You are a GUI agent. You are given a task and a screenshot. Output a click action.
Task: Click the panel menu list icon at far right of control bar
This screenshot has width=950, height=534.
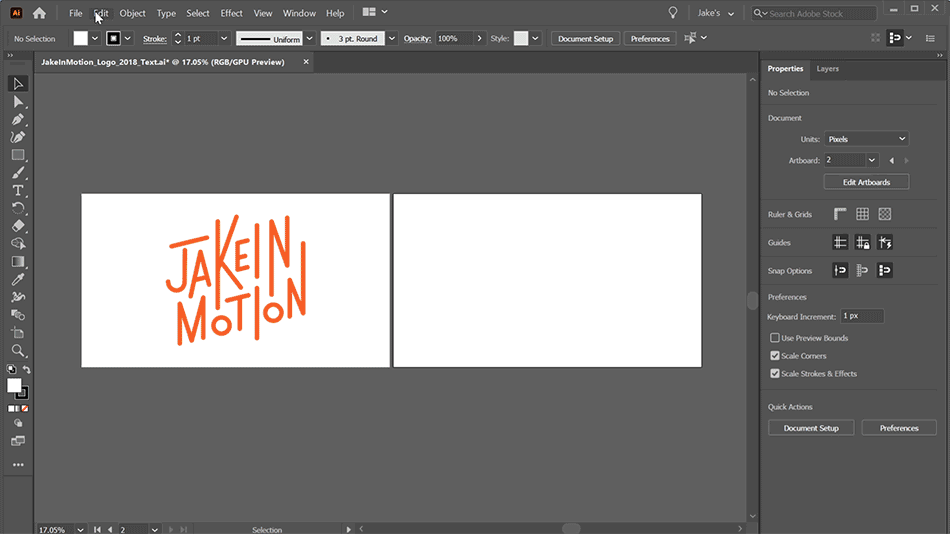(x=930, y=38)
